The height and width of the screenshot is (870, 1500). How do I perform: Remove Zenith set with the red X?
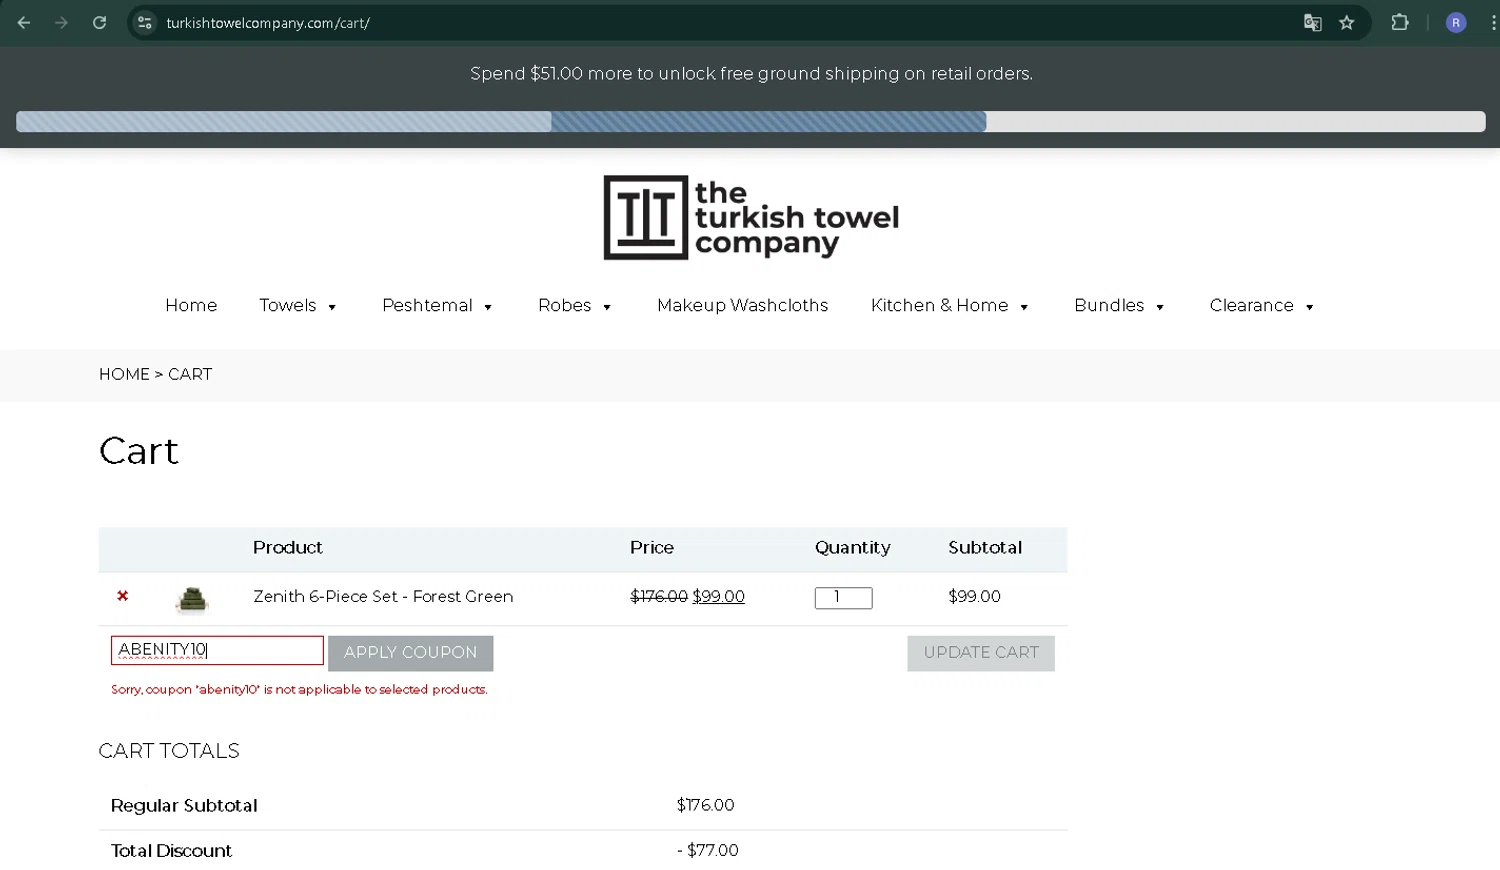tap(123, 596)
